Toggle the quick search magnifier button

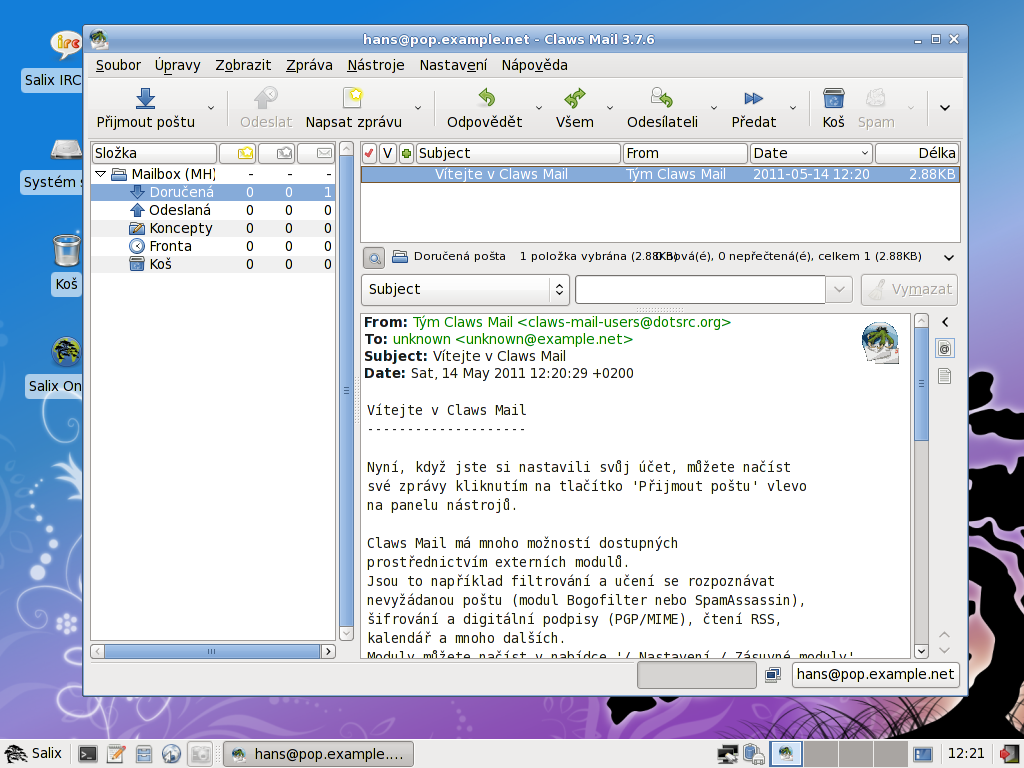pyautogui.click(x=374, y=258)
